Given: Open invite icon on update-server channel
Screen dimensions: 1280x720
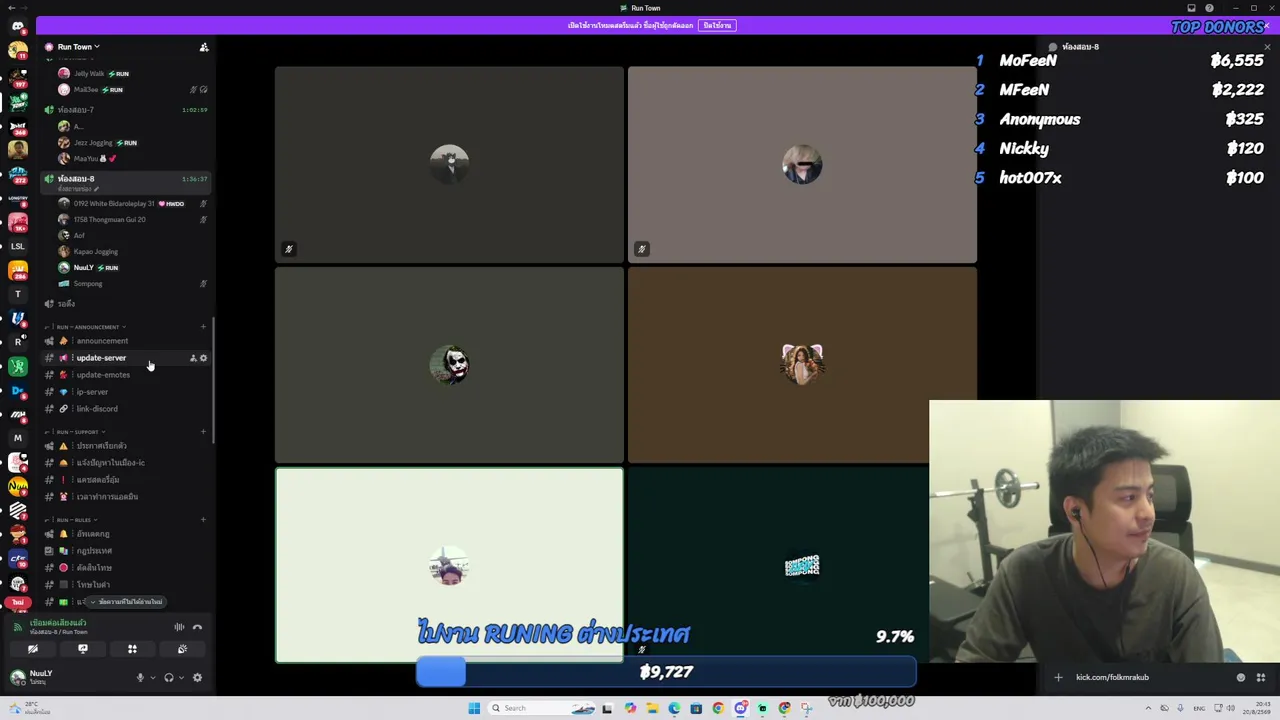Looking at the screenshot, I should tap(193, 358).
